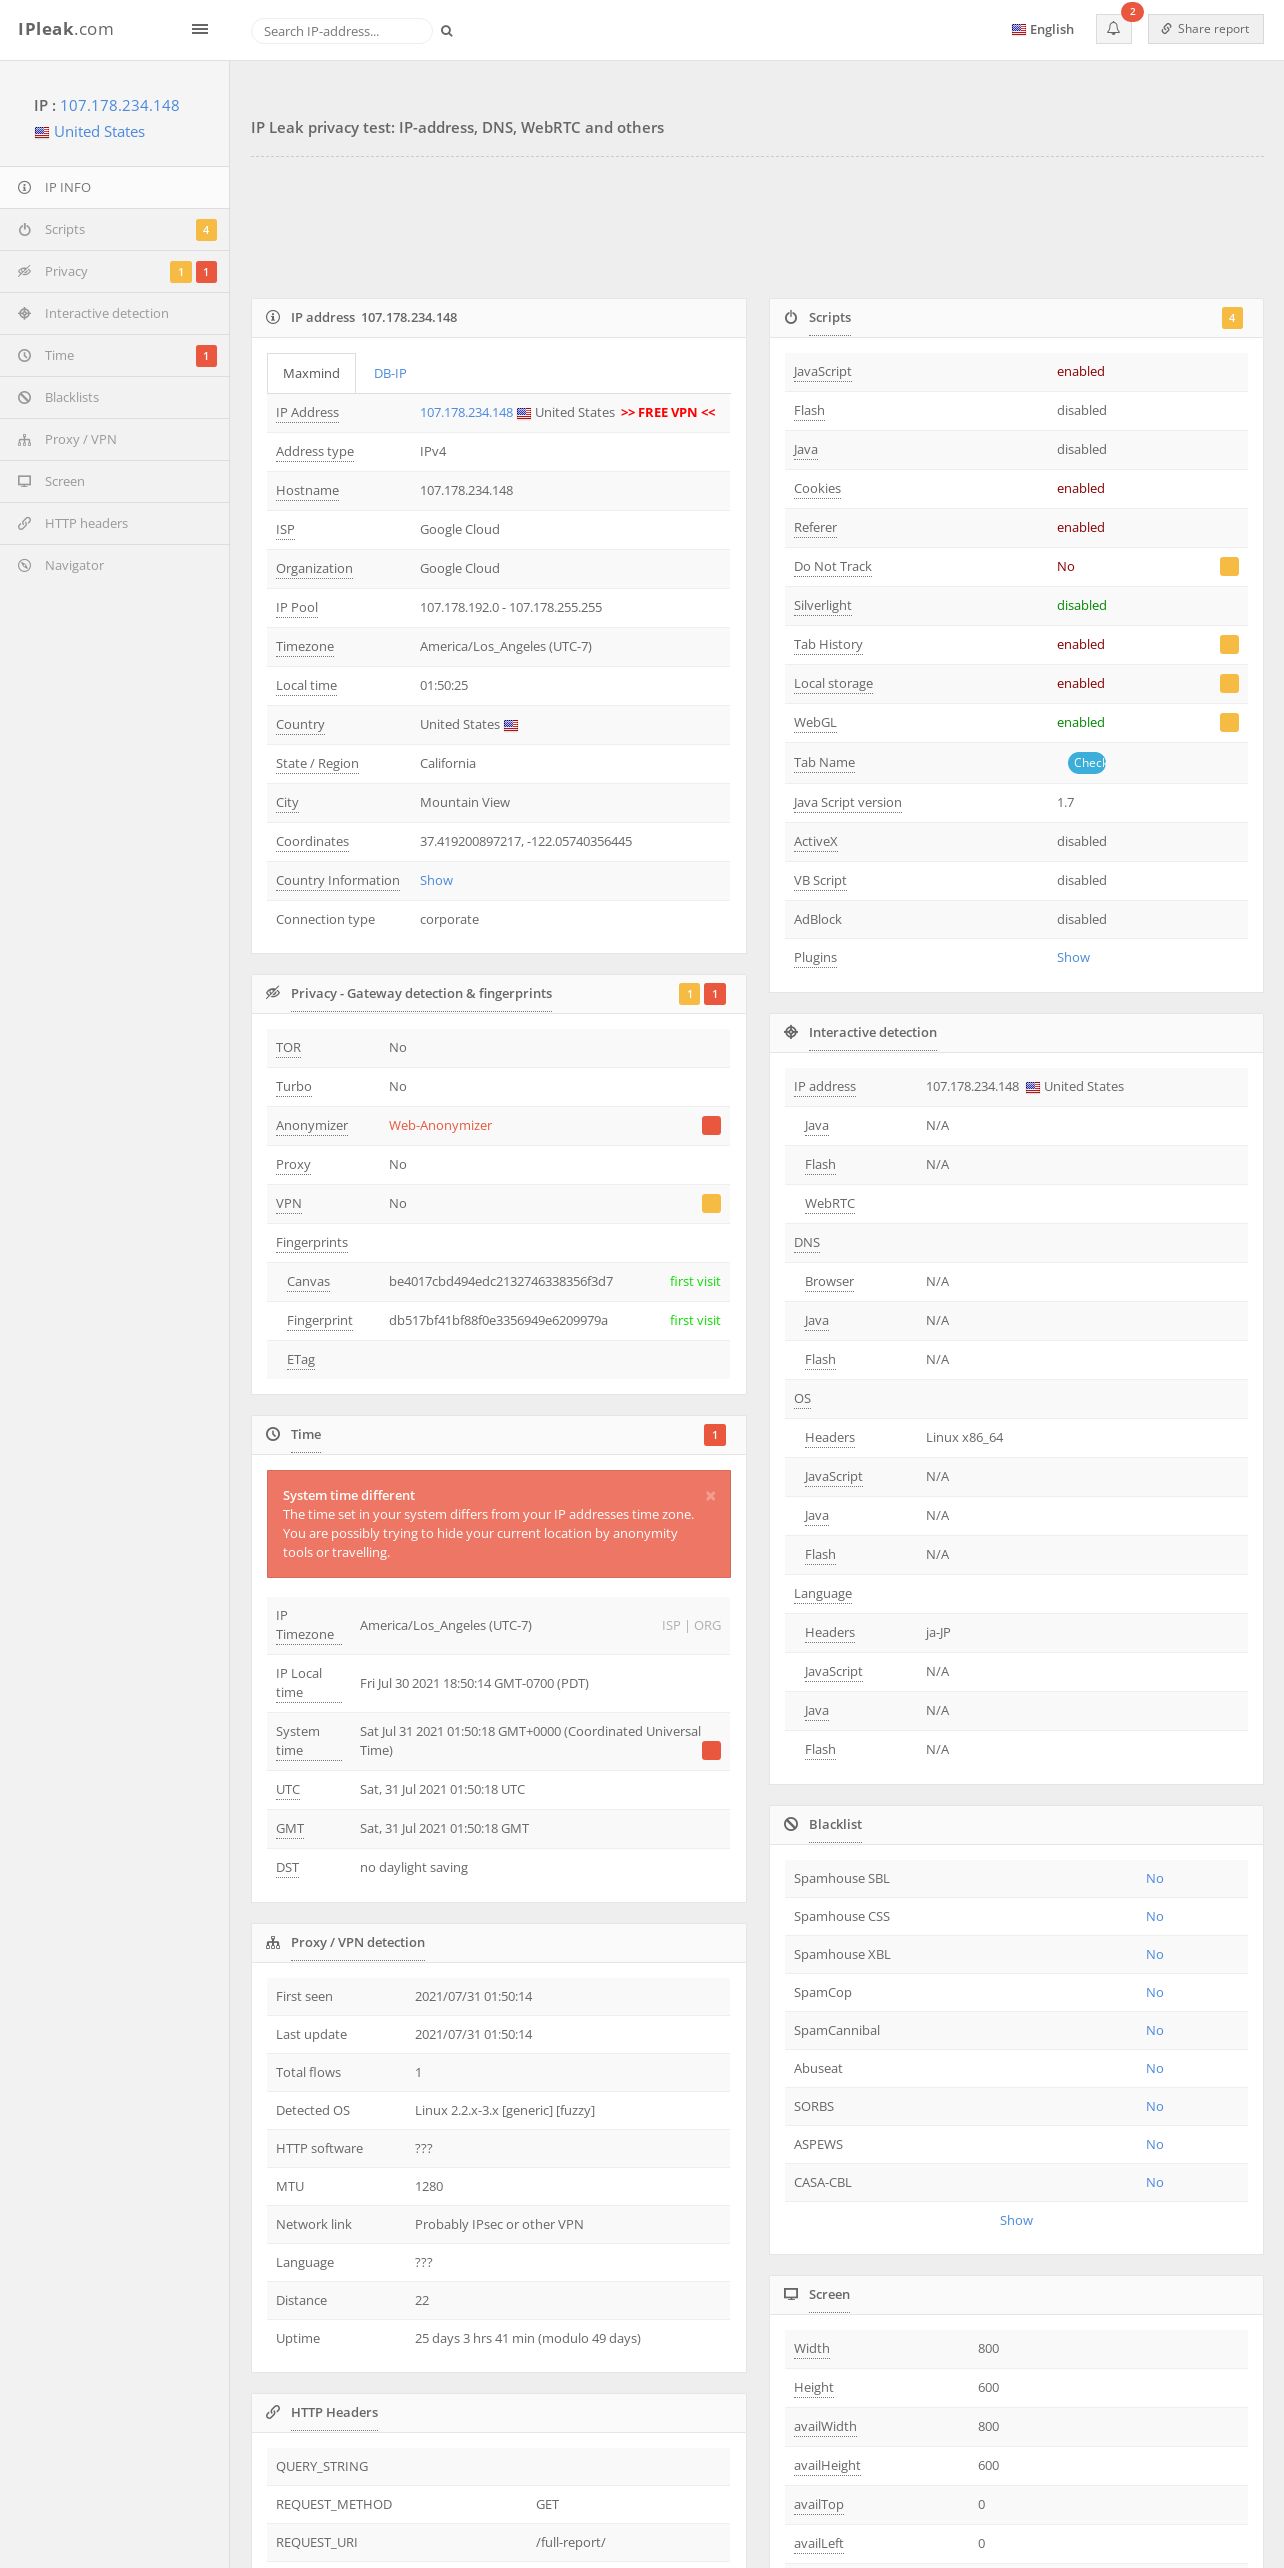The width and height of the screenshot is (1284, 2568).
Task: Switch to the DB-IP tab
Action: (390, 373)
